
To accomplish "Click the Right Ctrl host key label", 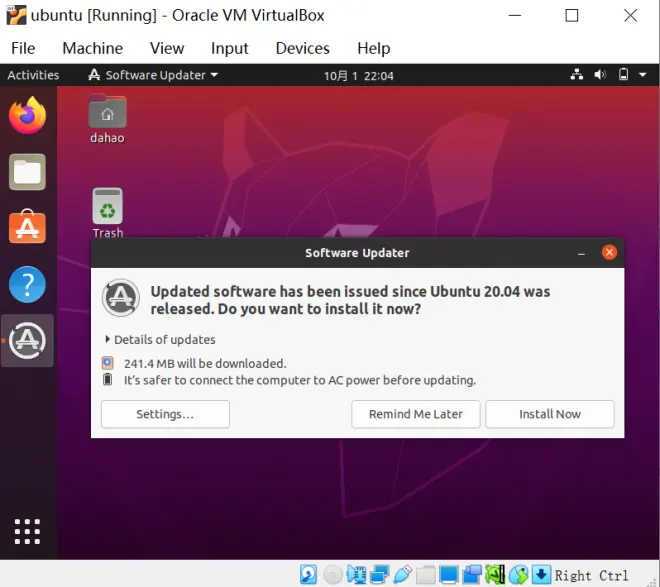I will [591, 575].
